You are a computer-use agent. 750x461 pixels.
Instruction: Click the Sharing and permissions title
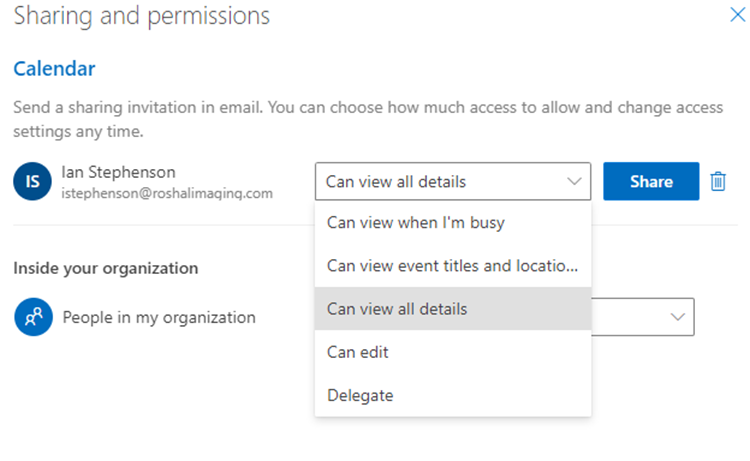pyautogui.click(x=142, y=16)
